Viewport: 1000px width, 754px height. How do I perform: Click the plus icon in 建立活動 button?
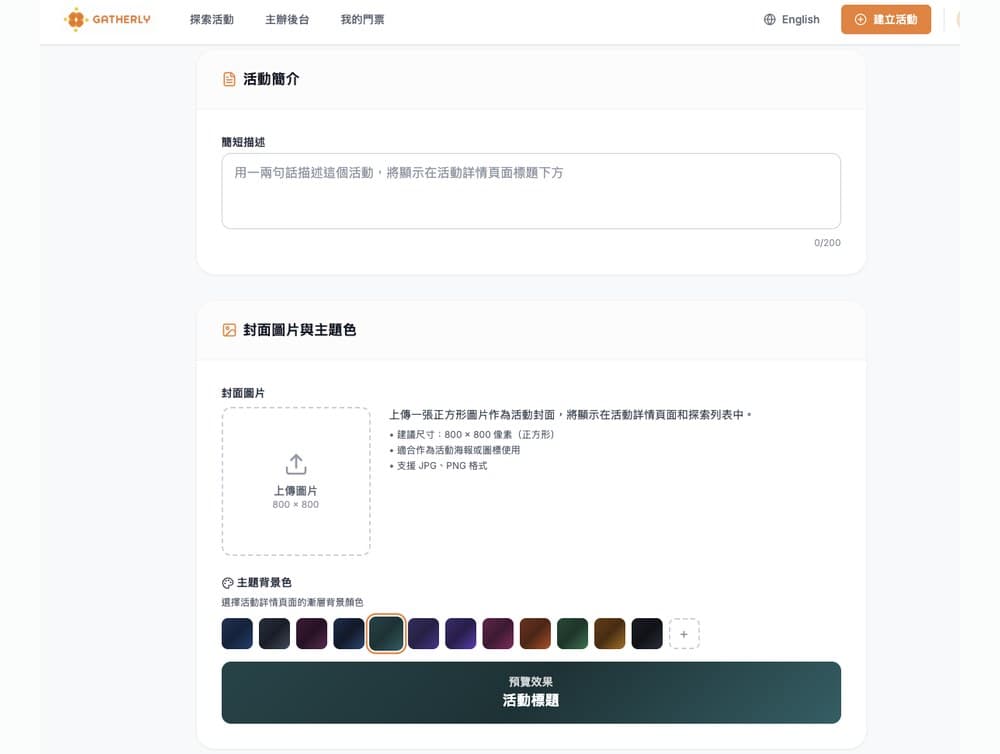click(x=860, y=19)
